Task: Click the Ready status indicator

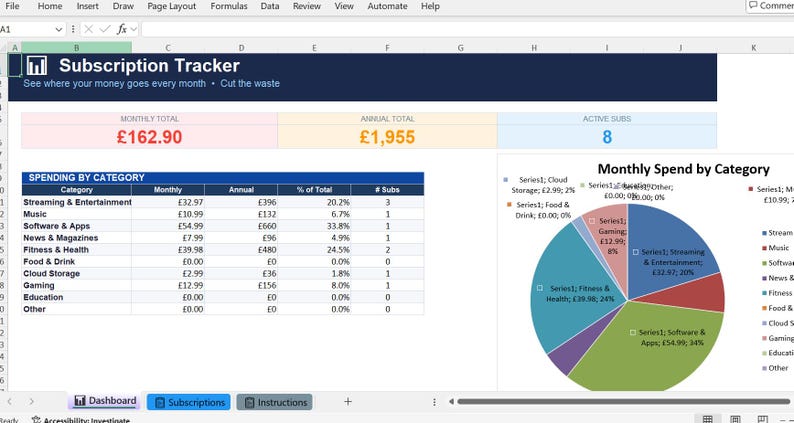Action: pos(9,420)
